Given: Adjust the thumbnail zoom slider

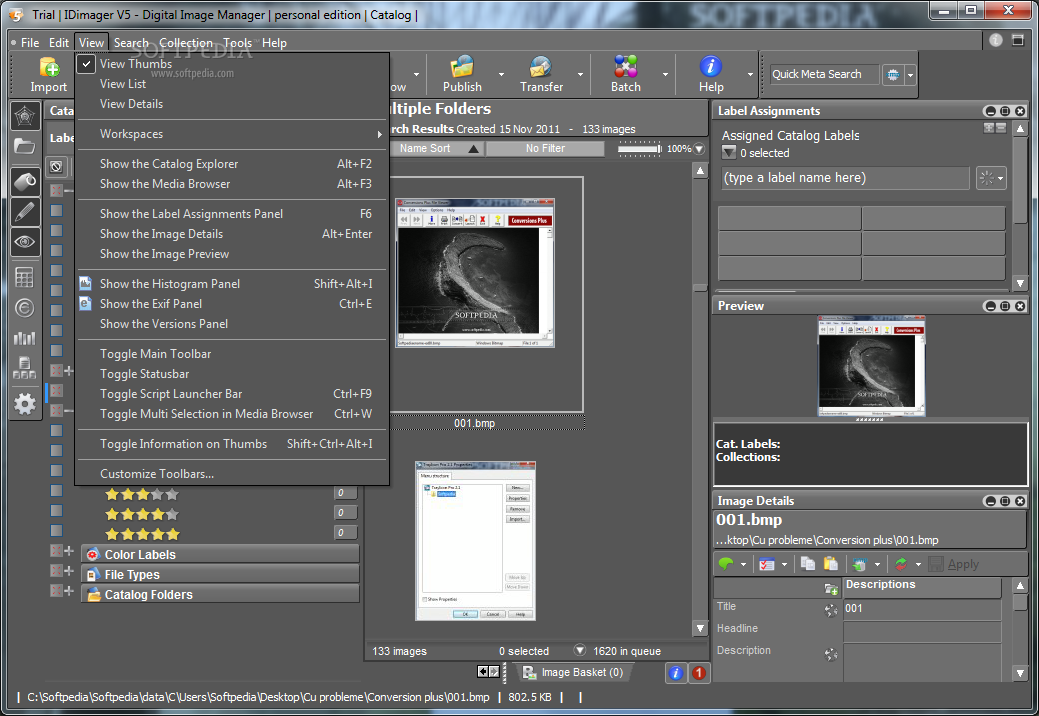Looking at the screenshot, I should coord(639,149).
